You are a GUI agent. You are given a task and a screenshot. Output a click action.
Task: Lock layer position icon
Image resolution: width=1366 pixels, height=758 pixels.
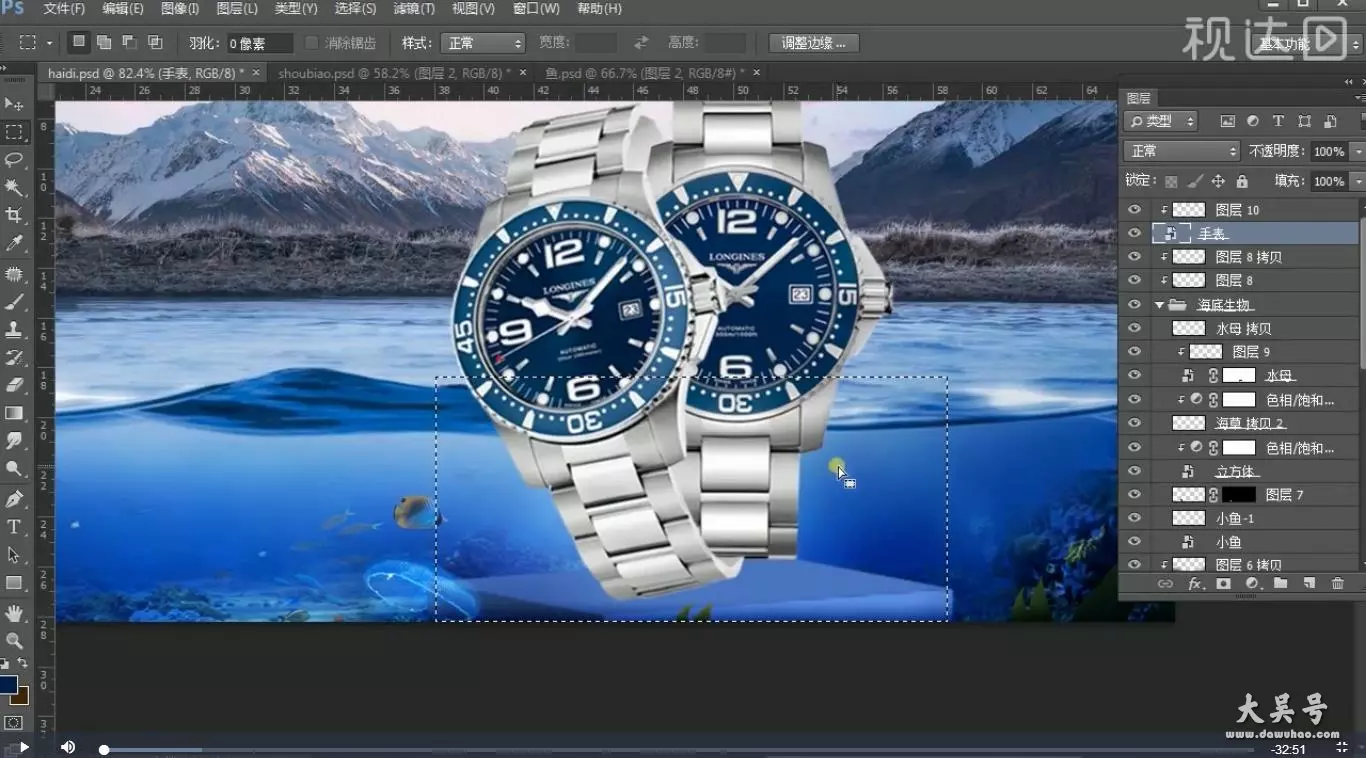click(x=1218, y=181)
